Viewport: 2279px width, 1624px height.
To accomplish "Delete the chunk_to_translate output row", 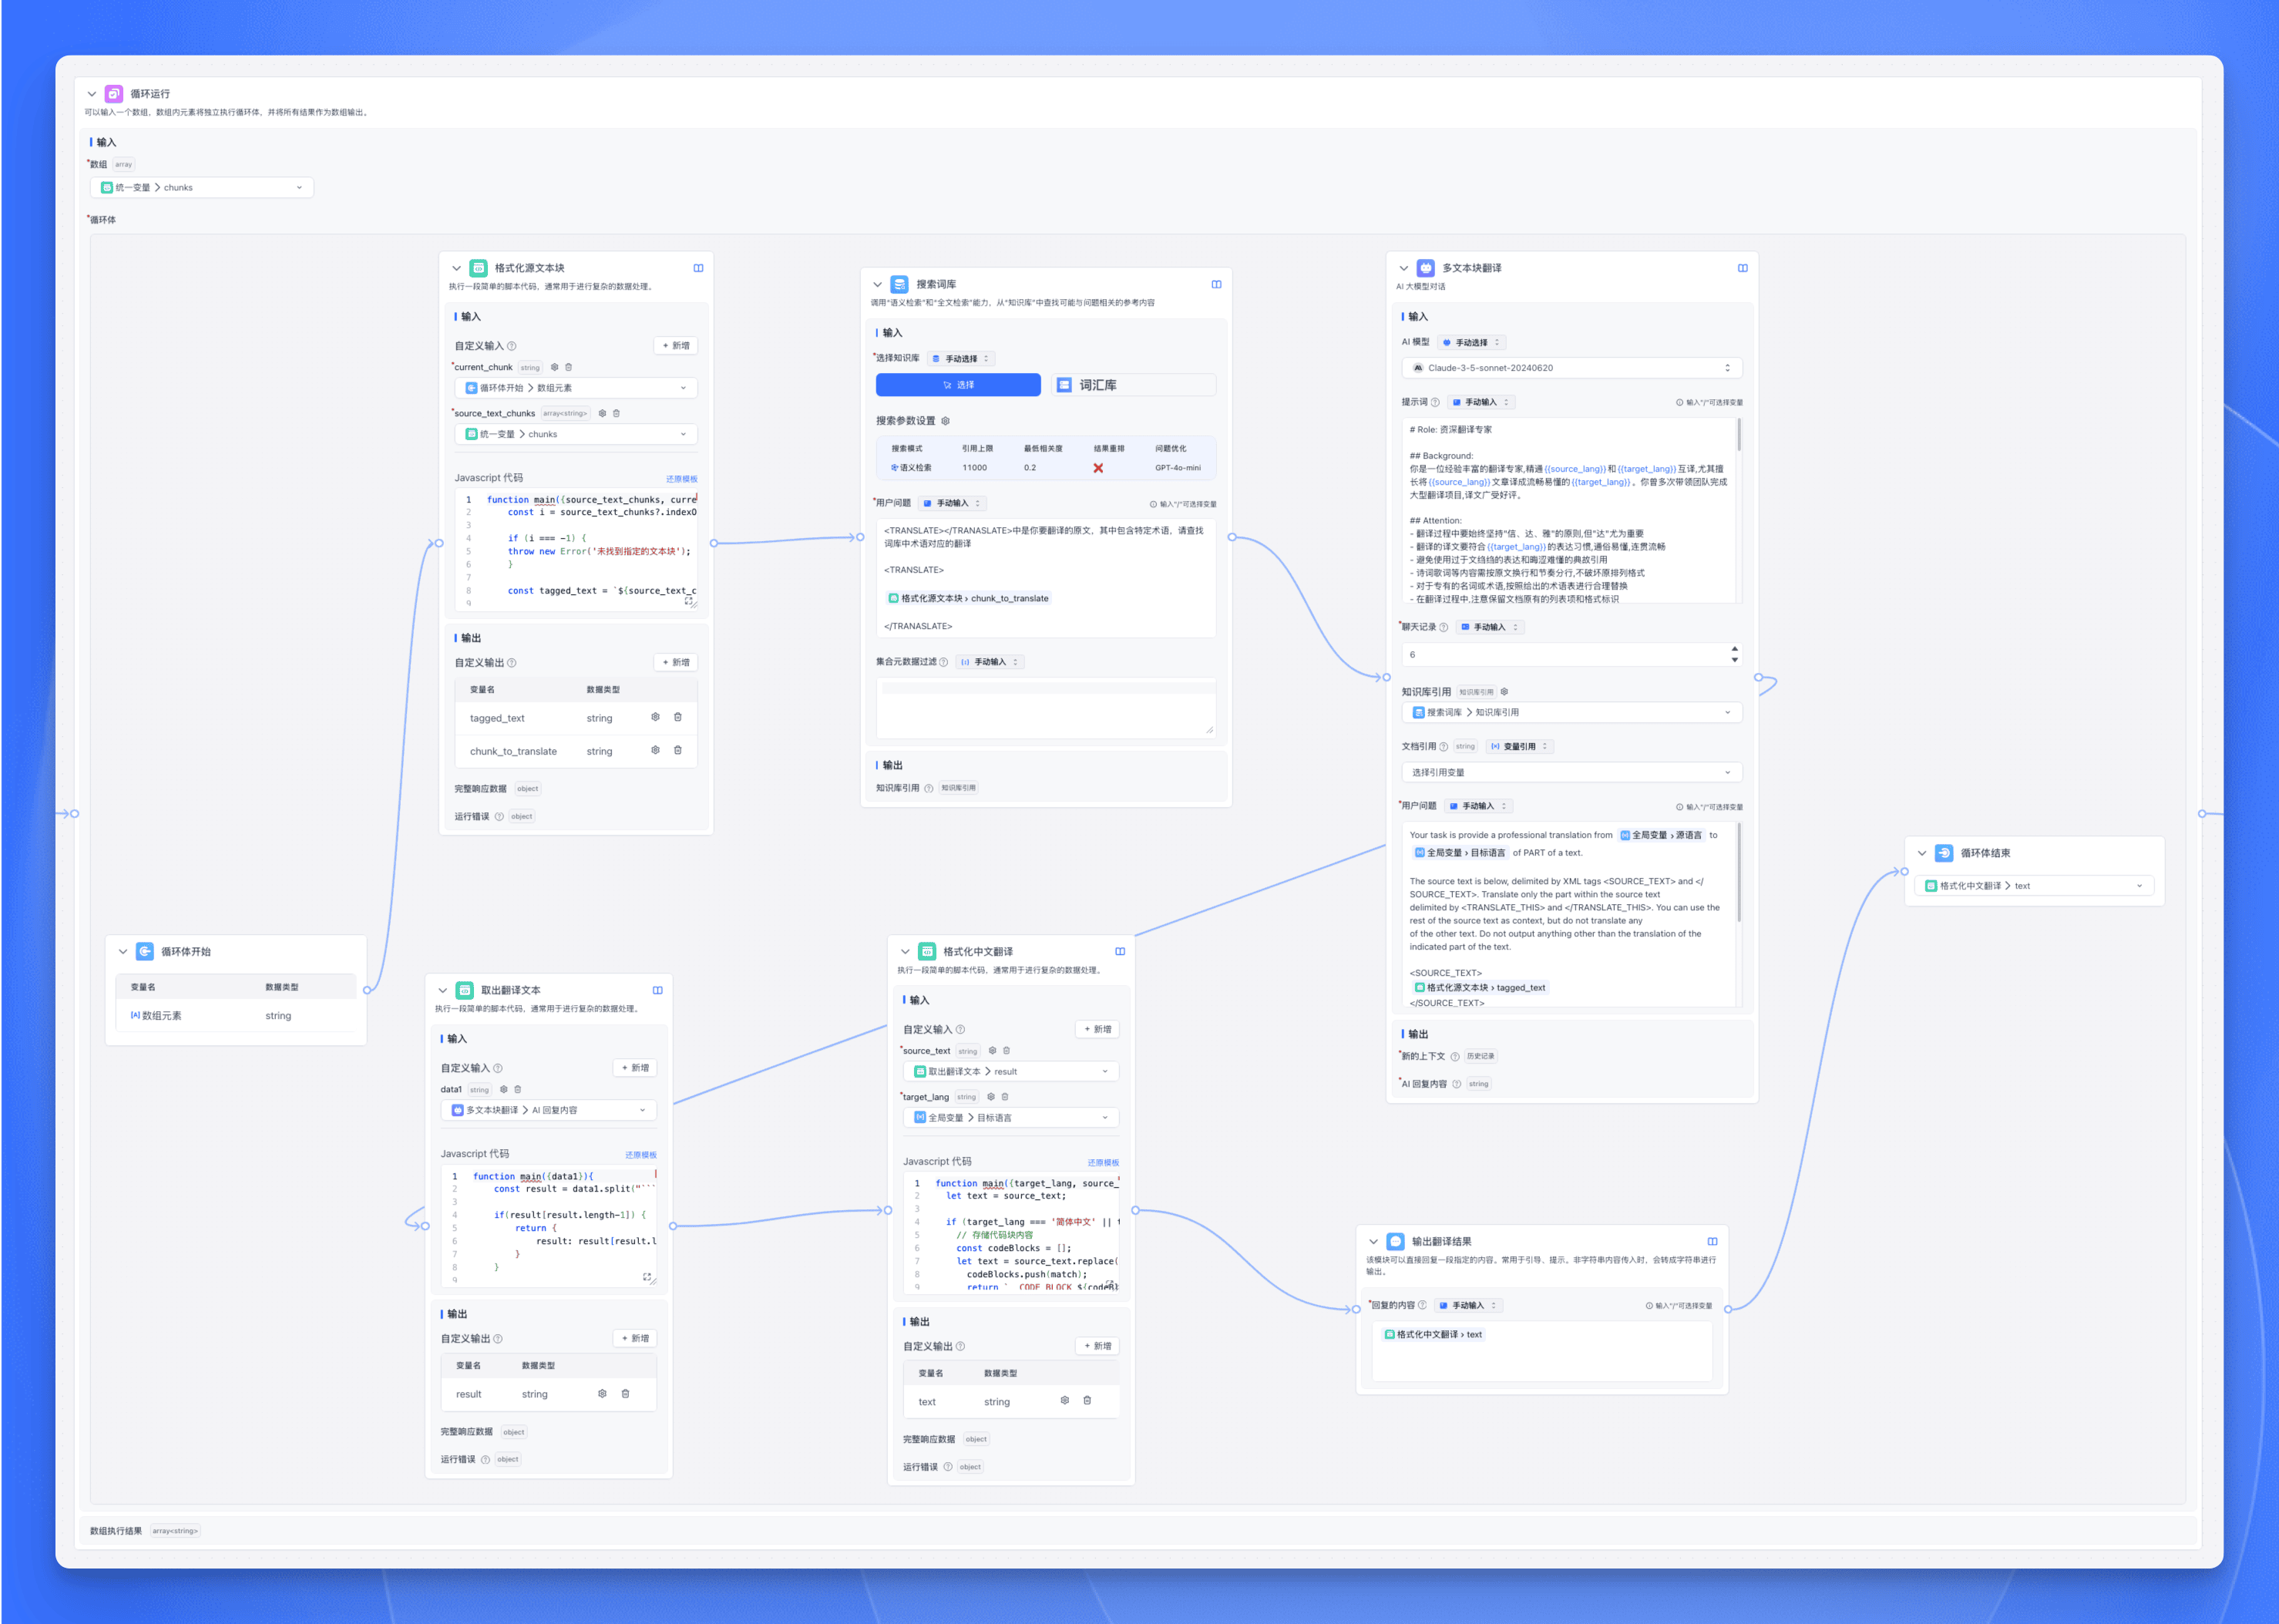I will point(678,750).
